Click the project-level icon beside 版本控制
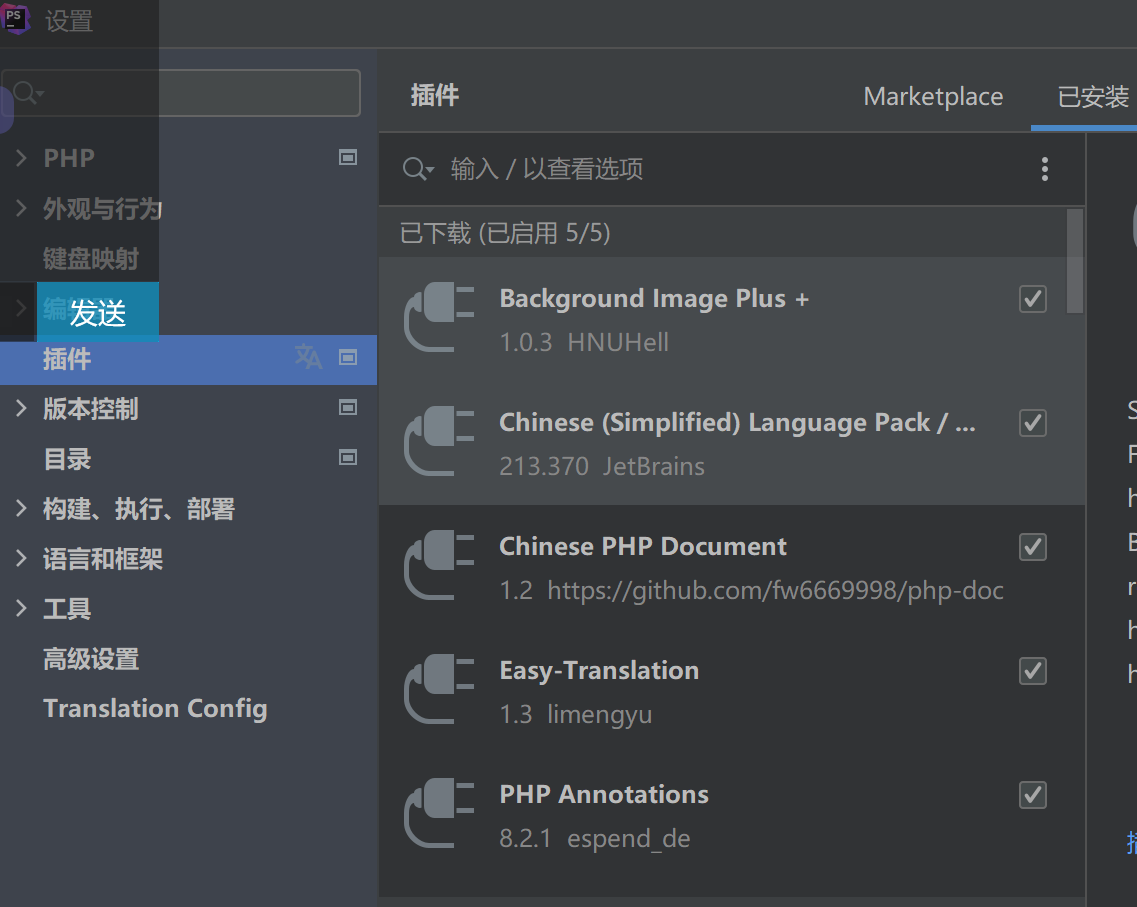 (x=348, y=407)
